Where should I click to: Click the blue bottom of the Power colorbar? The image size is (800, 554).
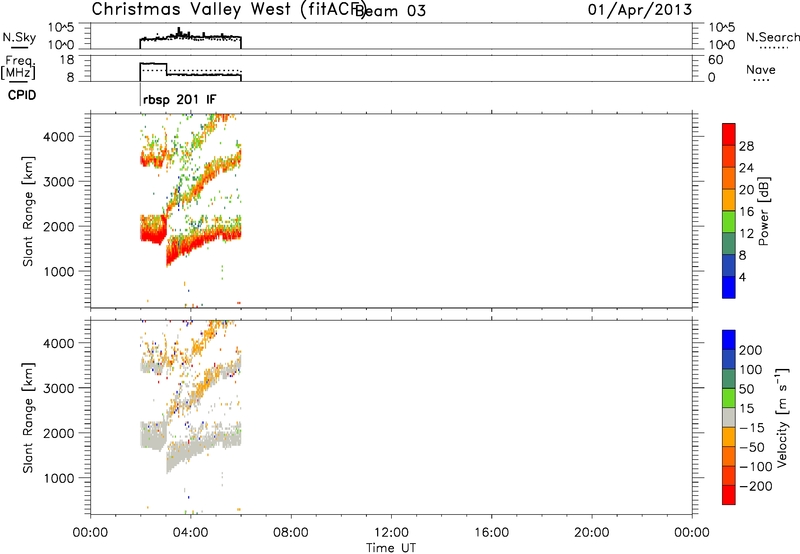729,287
